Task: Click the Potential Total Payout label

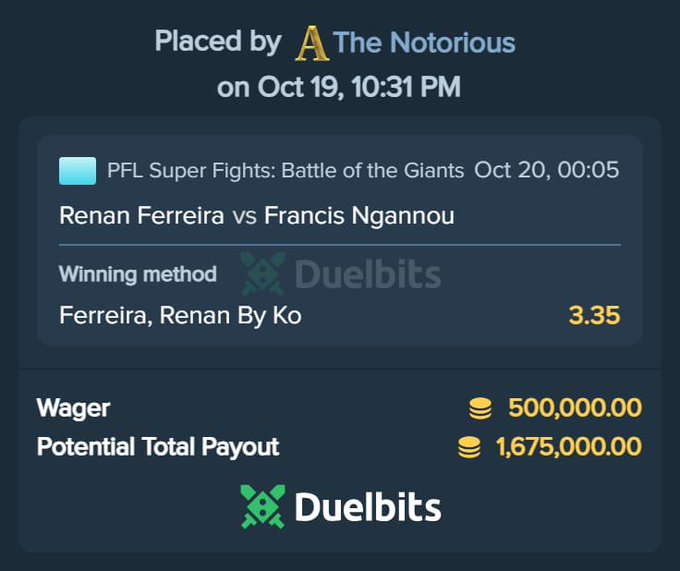Action: 158,447
